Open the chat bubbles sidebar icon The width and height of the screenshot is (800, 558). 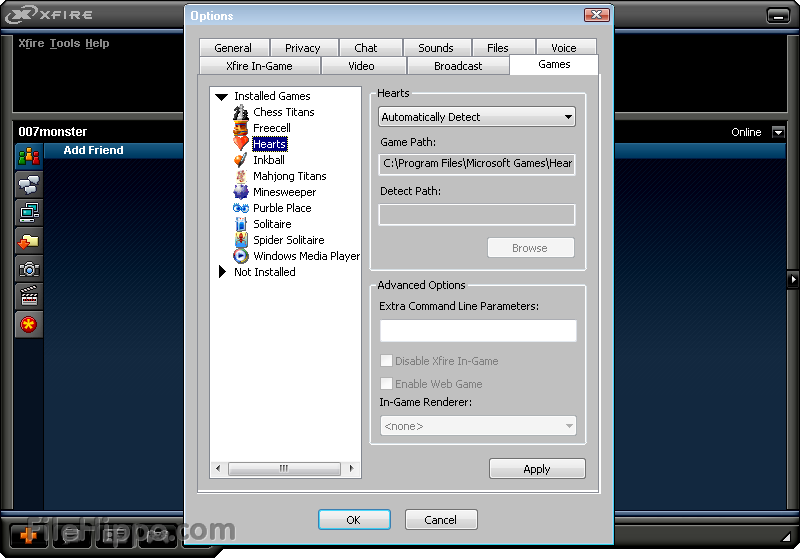[29, 184]
